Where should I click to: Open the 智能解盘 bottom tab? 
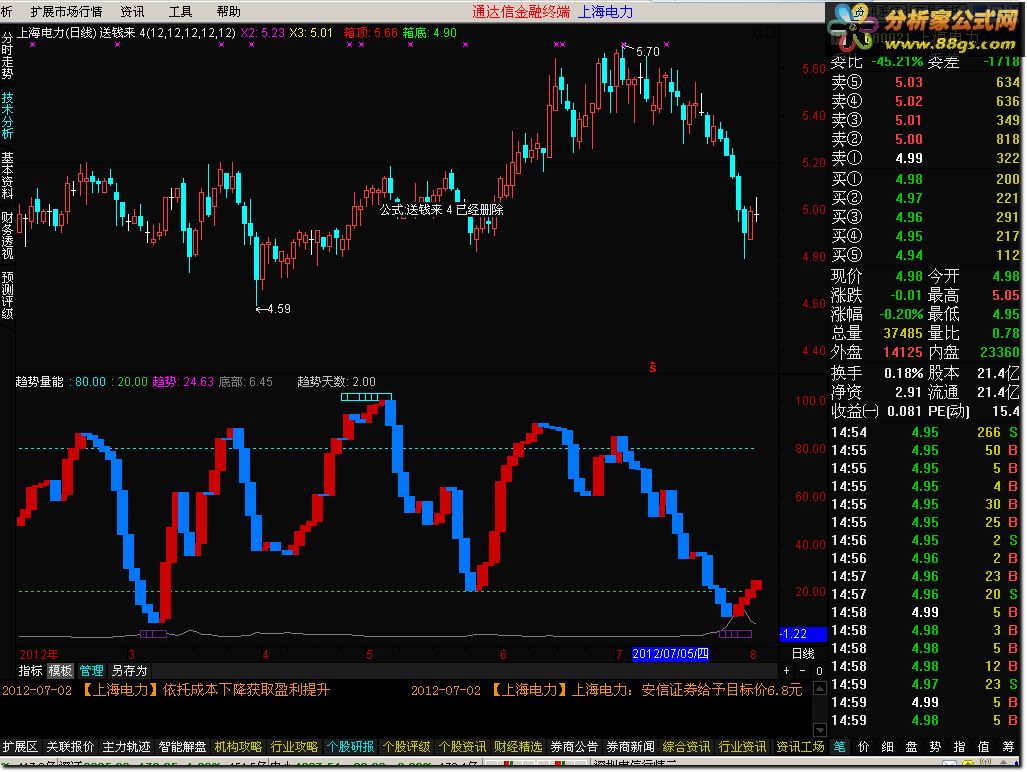[x=182, y=746]
